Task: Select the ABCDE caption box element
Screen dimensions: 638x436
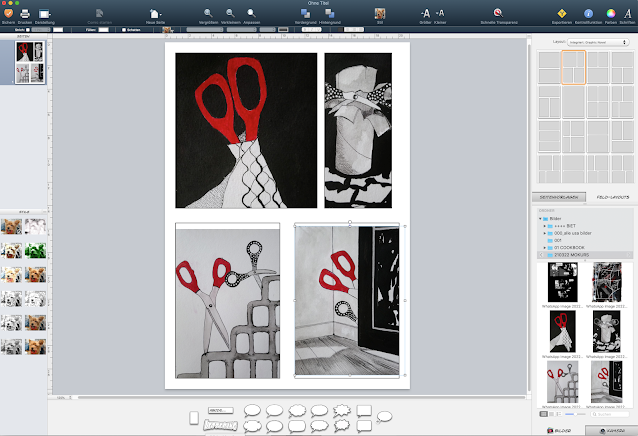Action: (x=221, y=410)
